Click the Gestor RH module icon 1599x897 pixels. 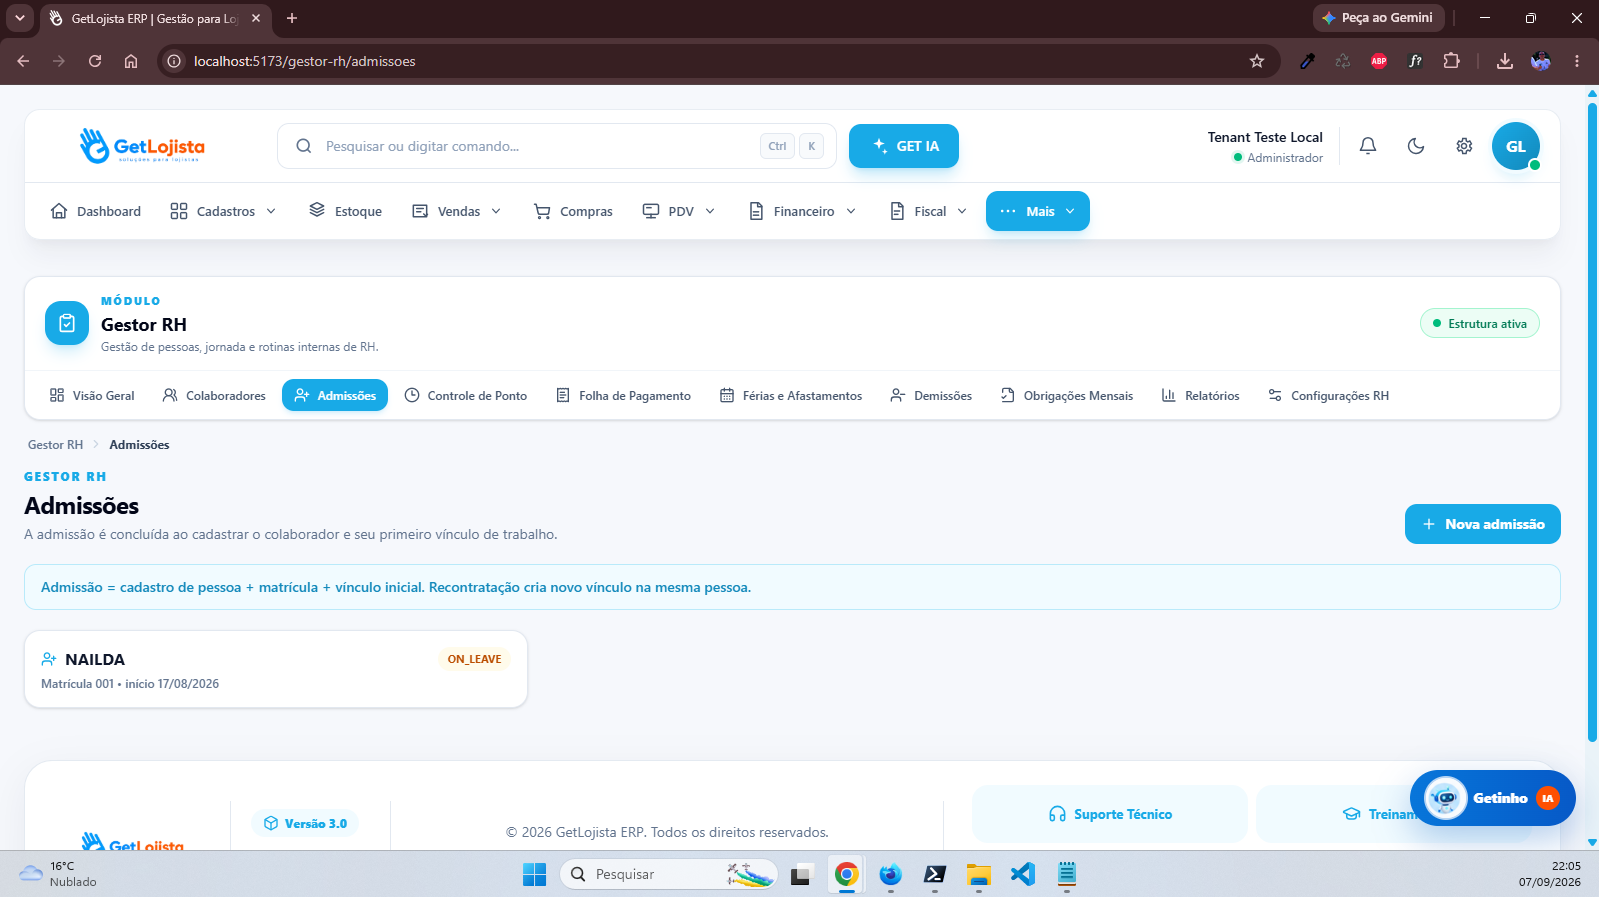pyautogui.click(x=67, y=323)
